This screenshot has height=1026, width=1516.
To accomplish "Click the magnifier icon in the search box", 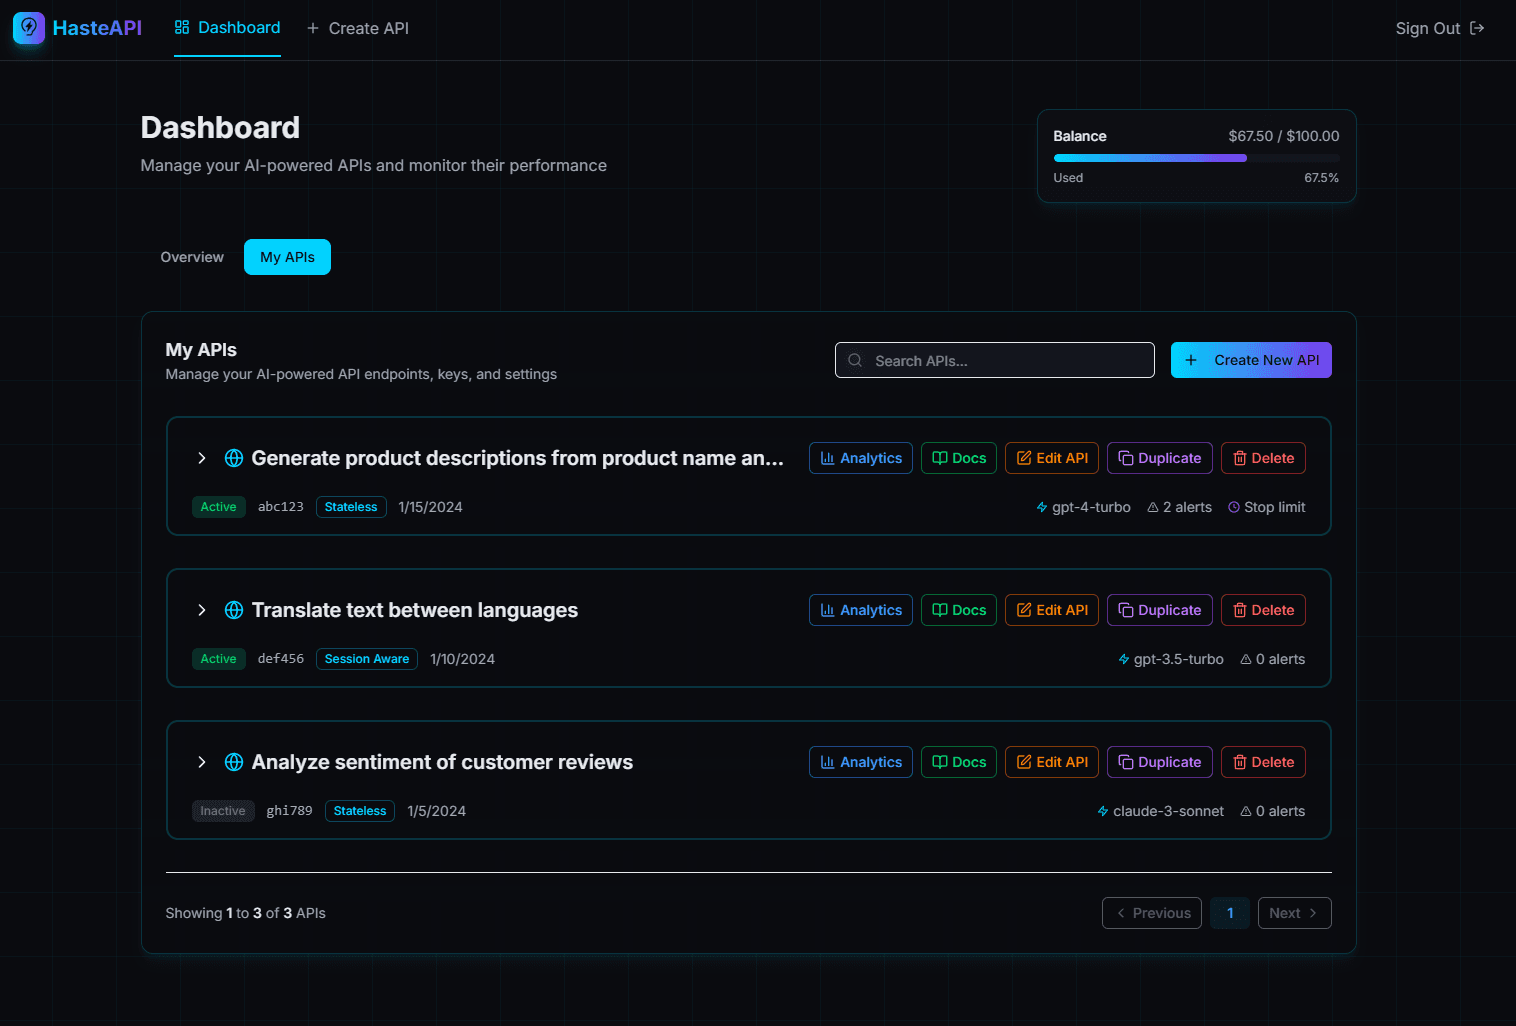I will (x=855, y=361).
